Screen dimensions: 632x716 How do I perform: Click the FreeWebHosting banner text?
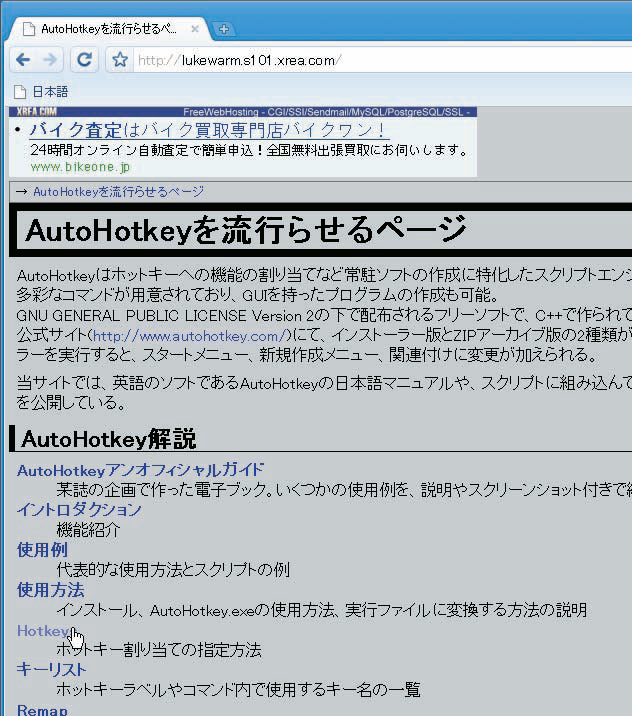coord(326,112)
